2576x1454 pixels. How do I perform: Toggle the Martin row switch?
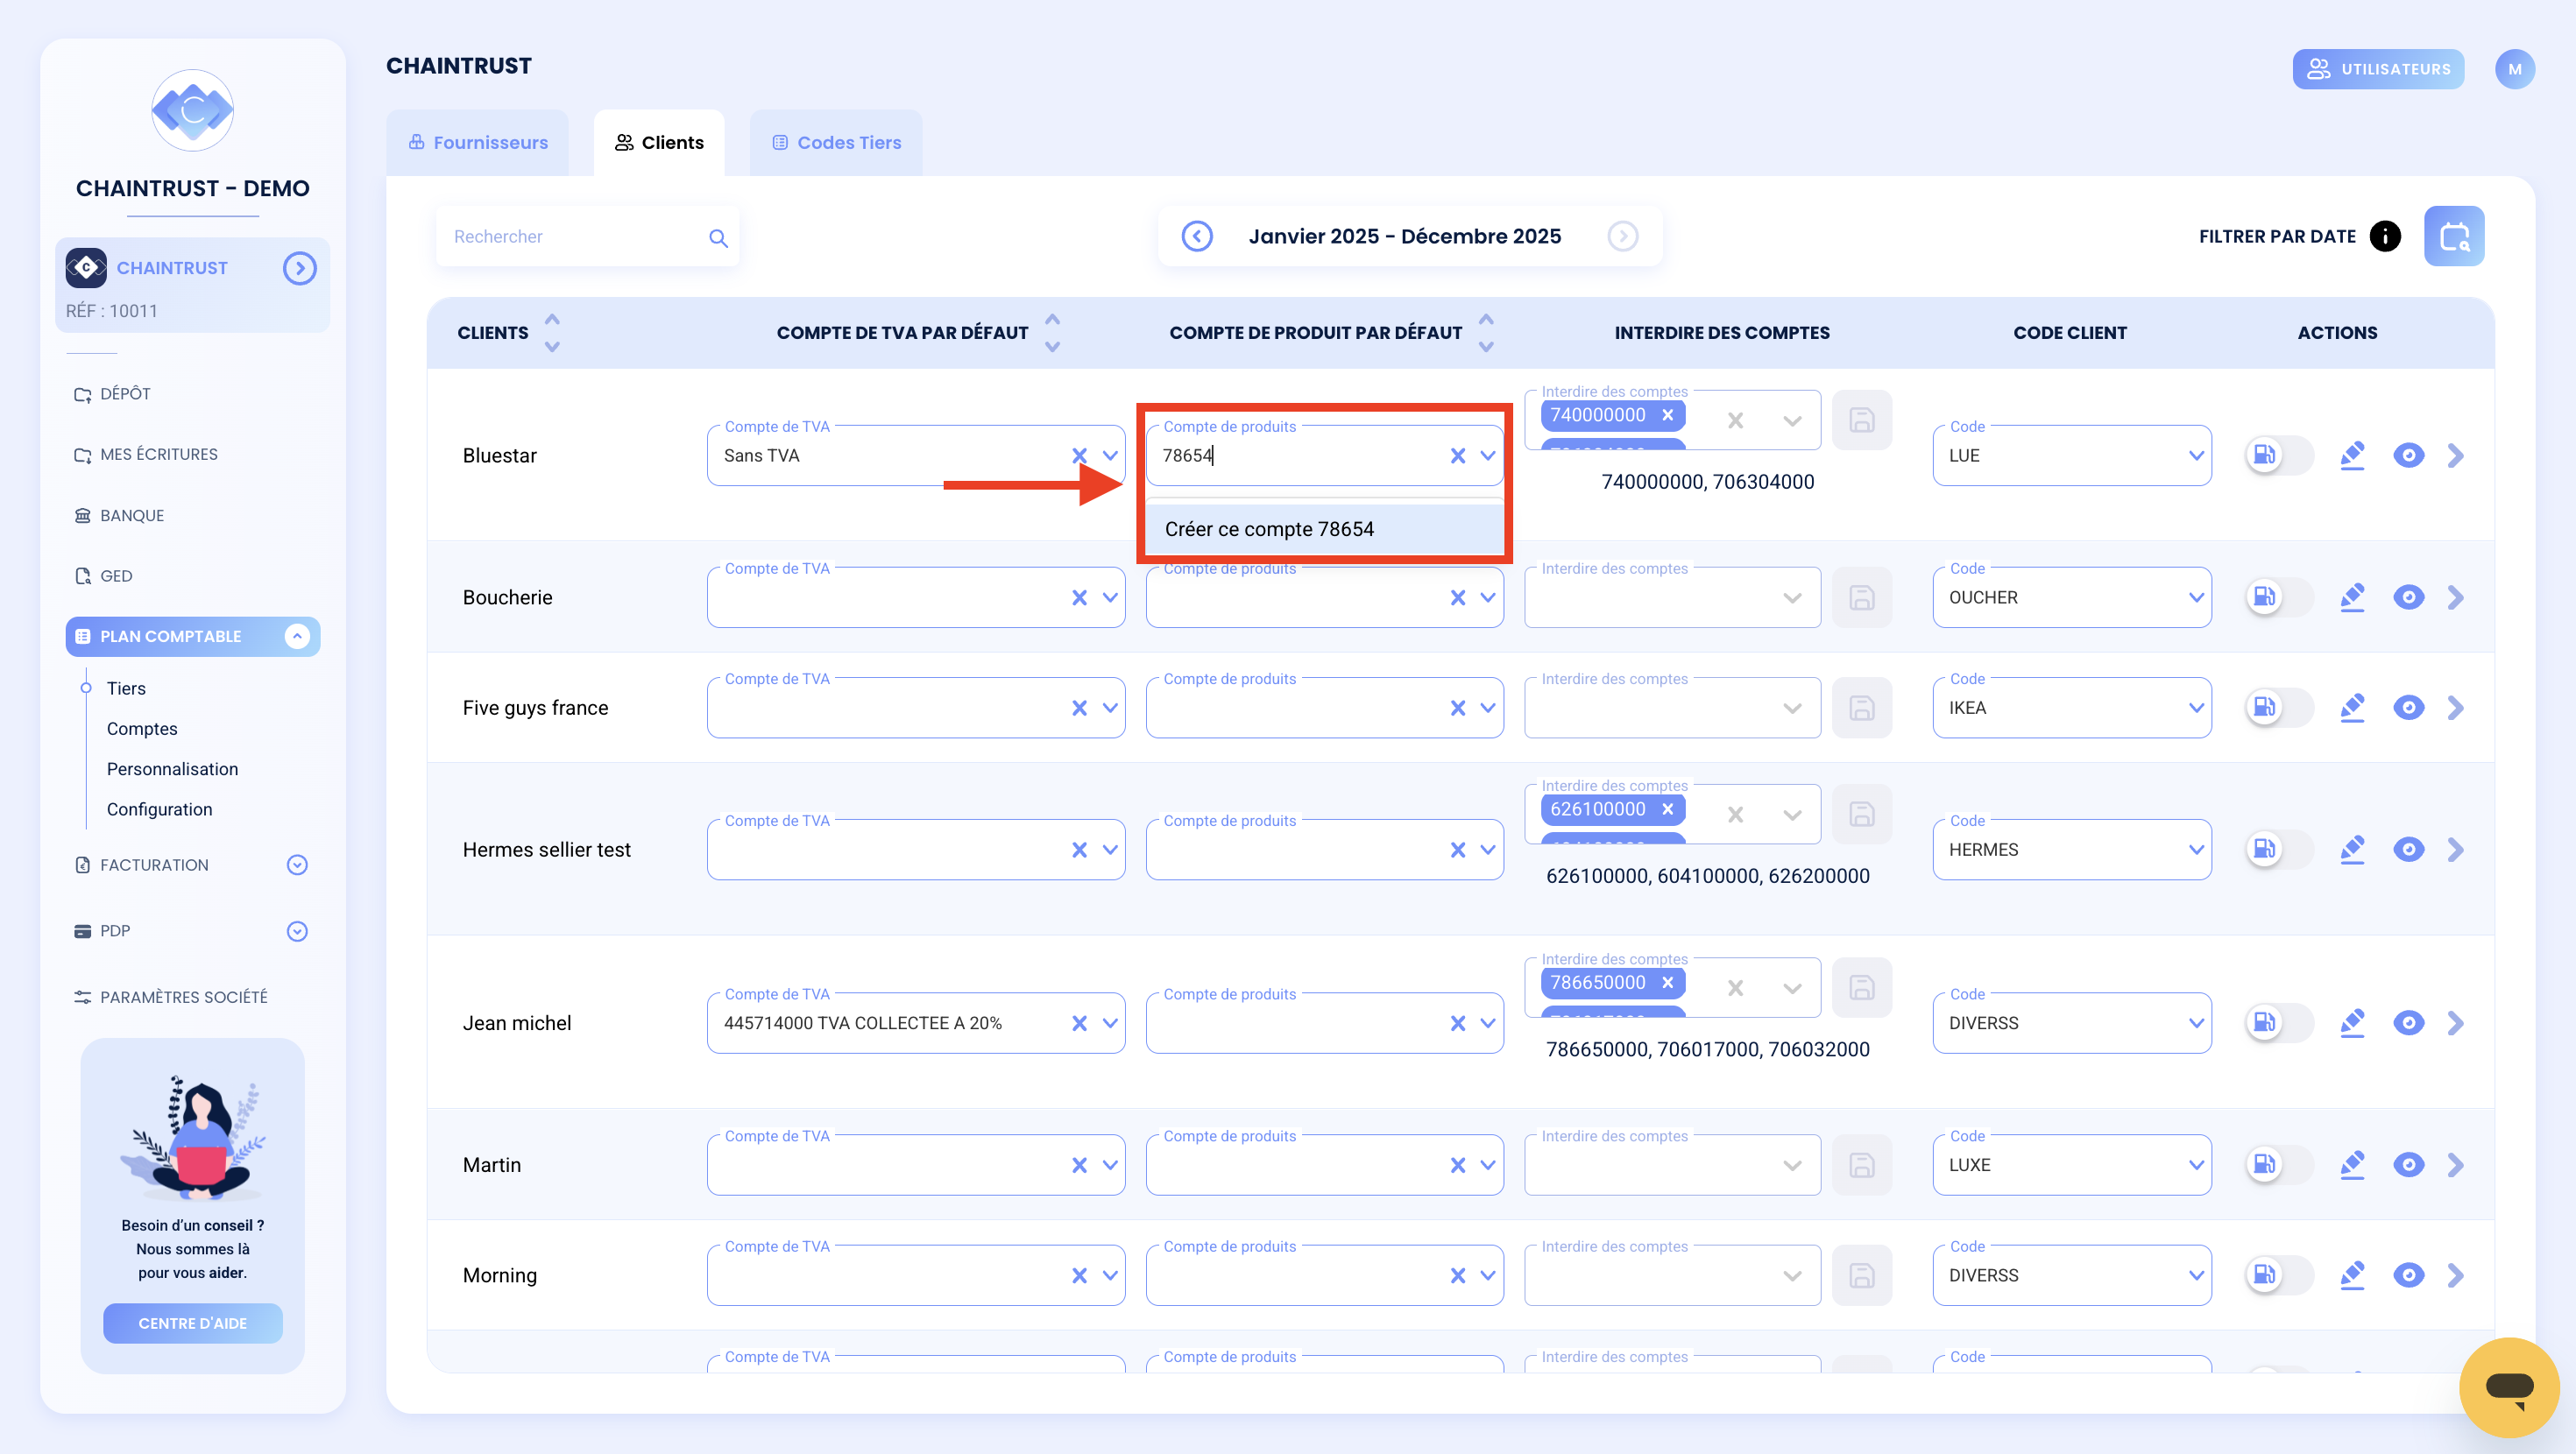pos(2278,1164)
